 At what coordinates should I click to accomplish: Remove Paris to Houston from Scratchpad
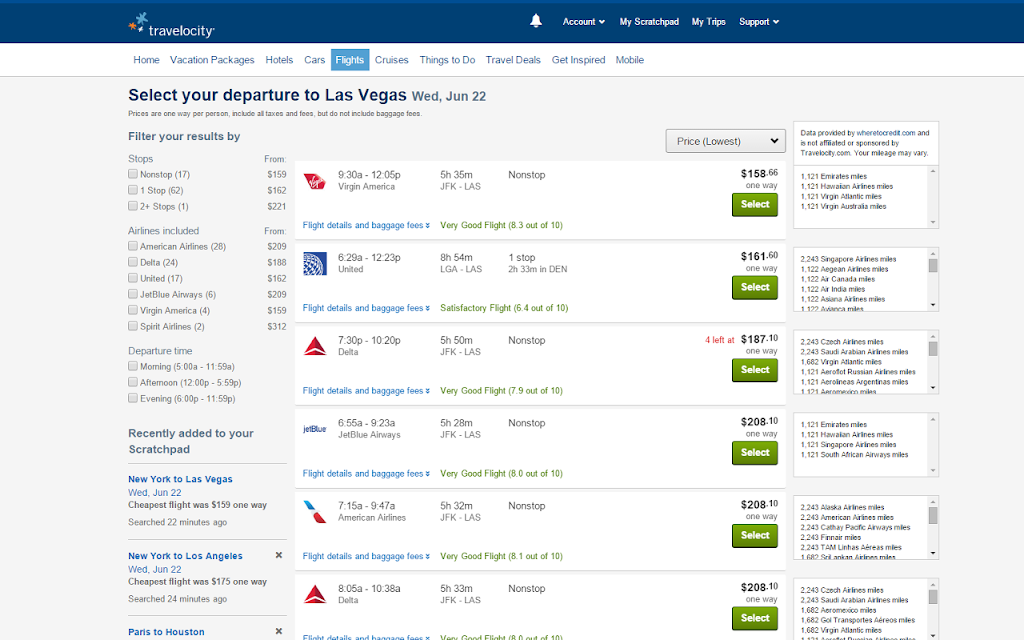(x=279, y=632)
